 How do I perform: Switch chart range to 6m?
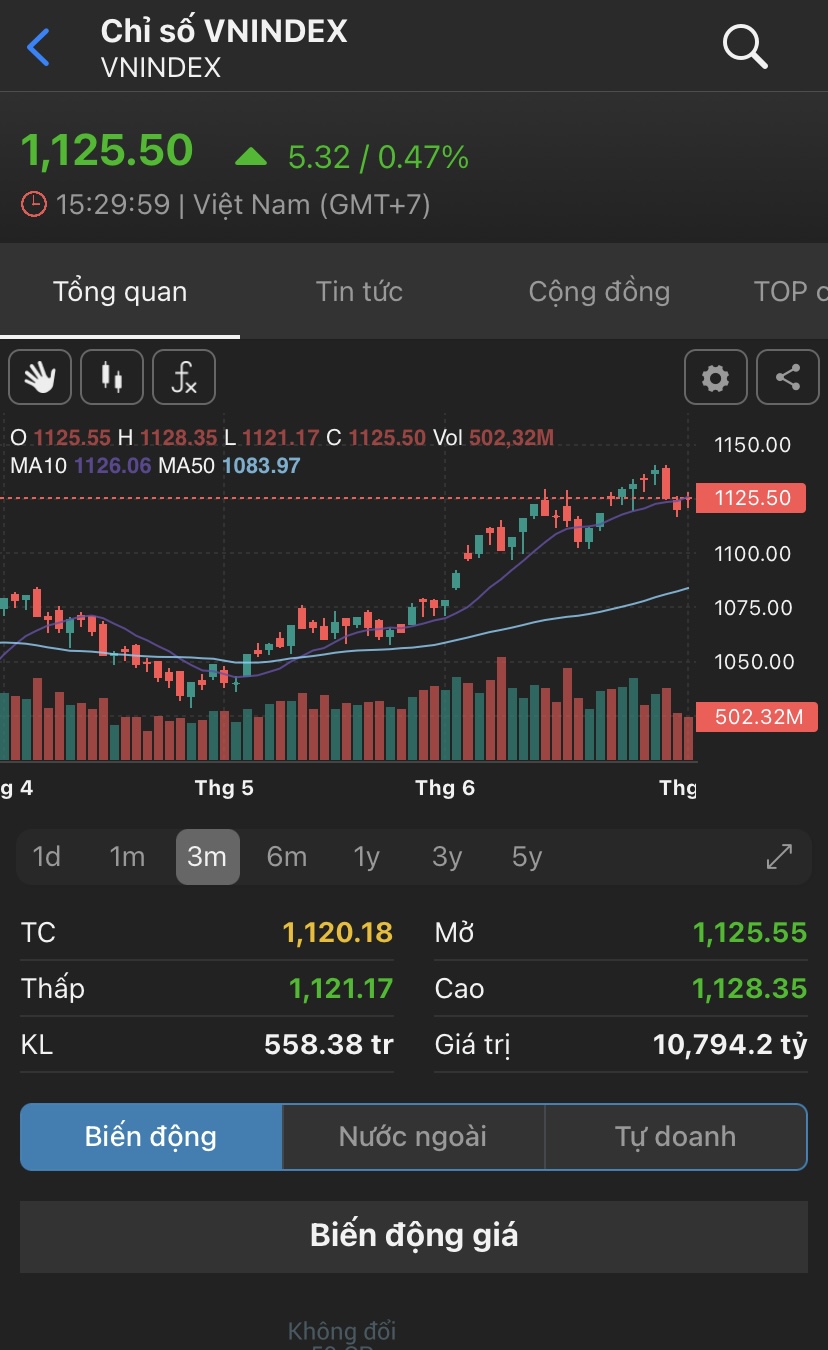click(287, 857)
